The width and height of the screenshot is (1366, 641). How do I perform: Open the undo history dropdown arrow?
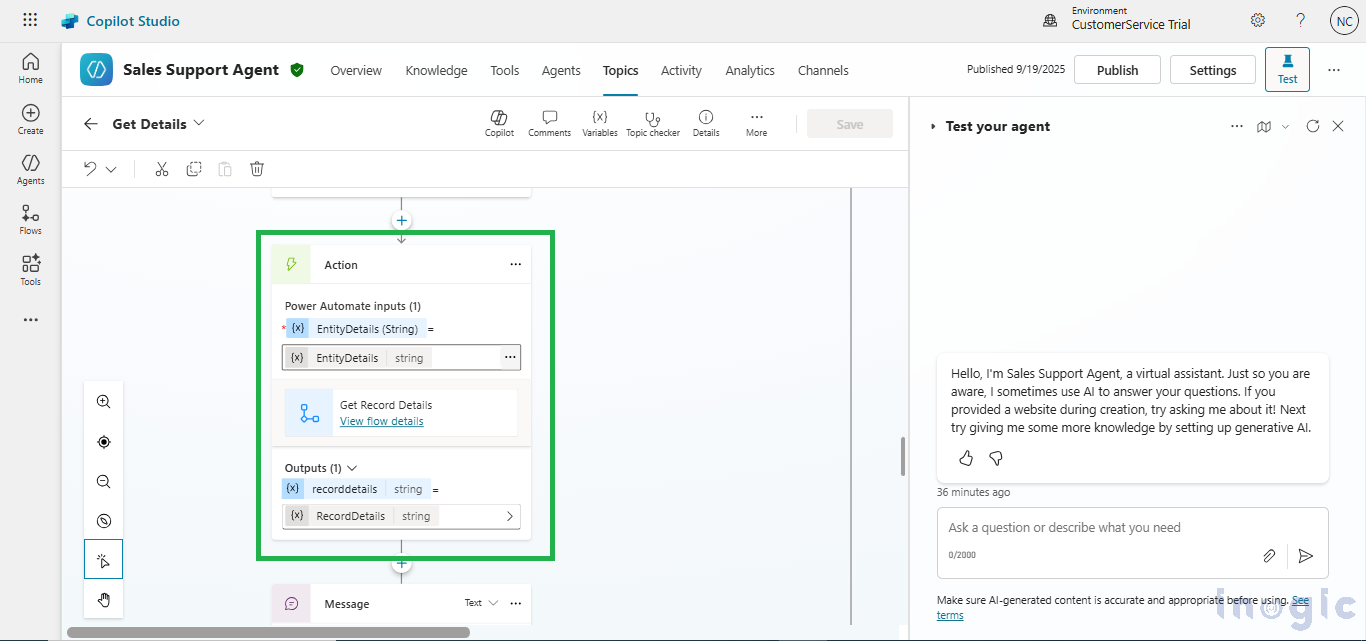pos(111,169)
